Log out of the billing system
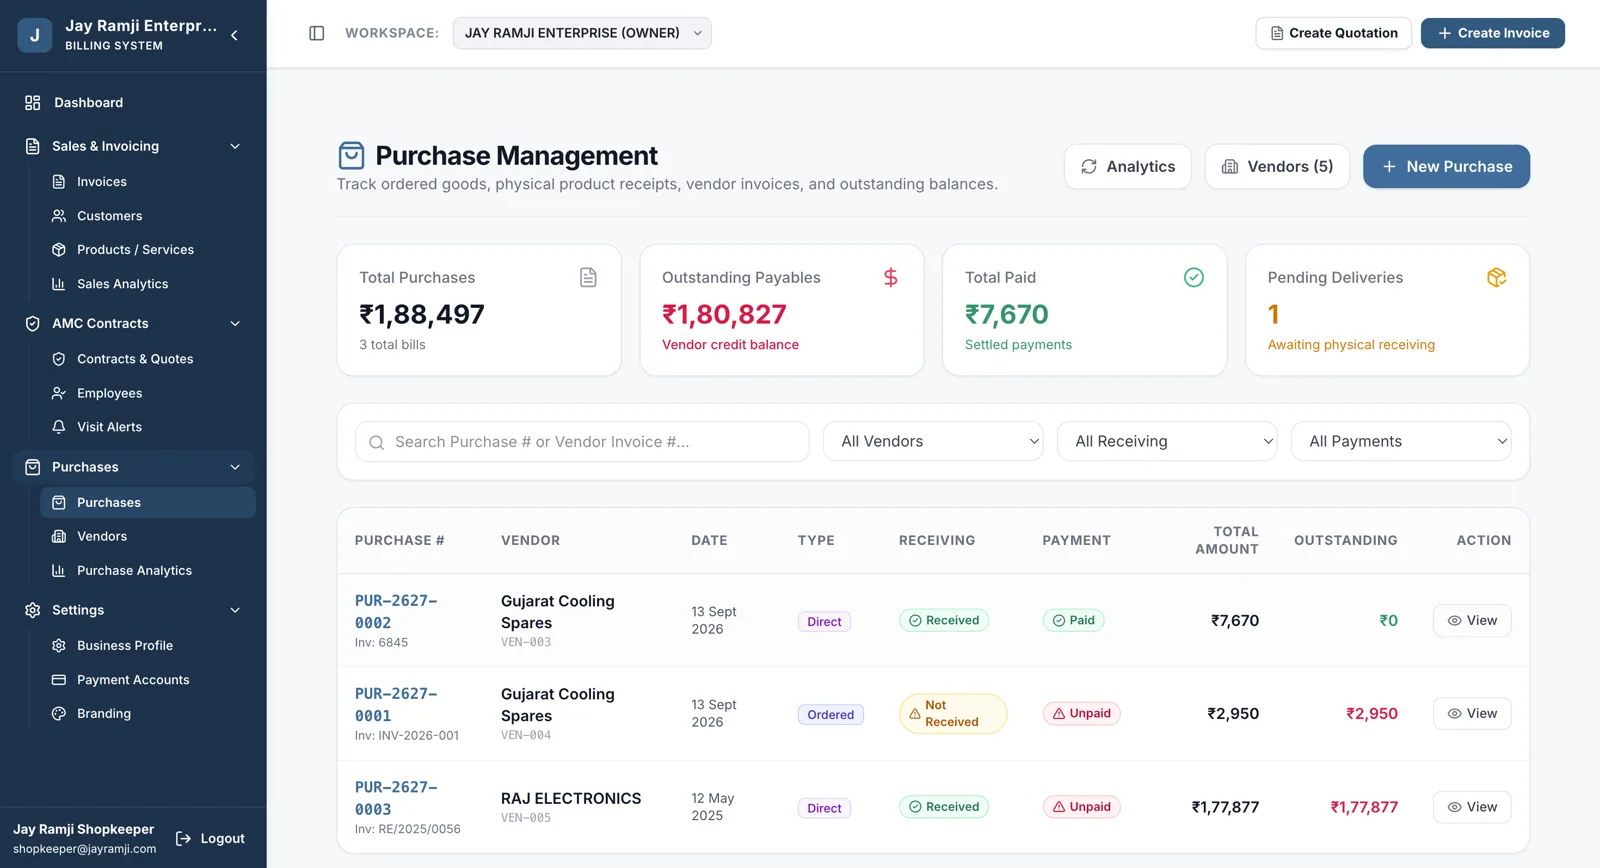The width and height of the screenshot is (1600, 868). (x=210, y=839)
